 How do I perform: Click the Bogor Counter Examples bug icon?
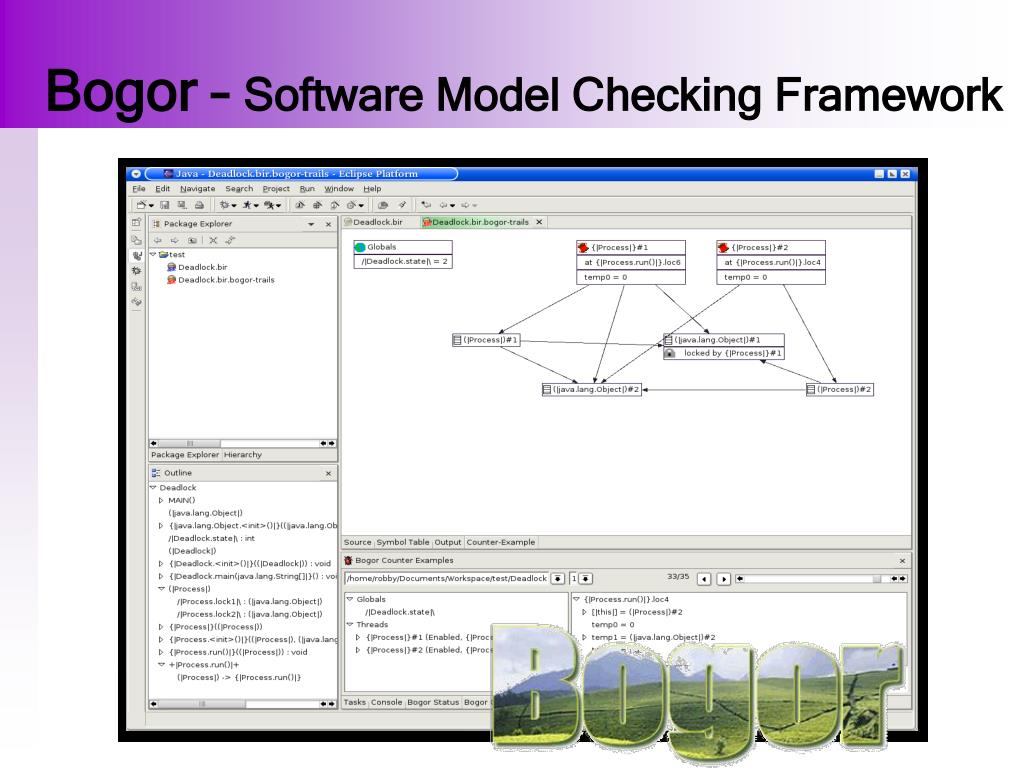(348, 560)
